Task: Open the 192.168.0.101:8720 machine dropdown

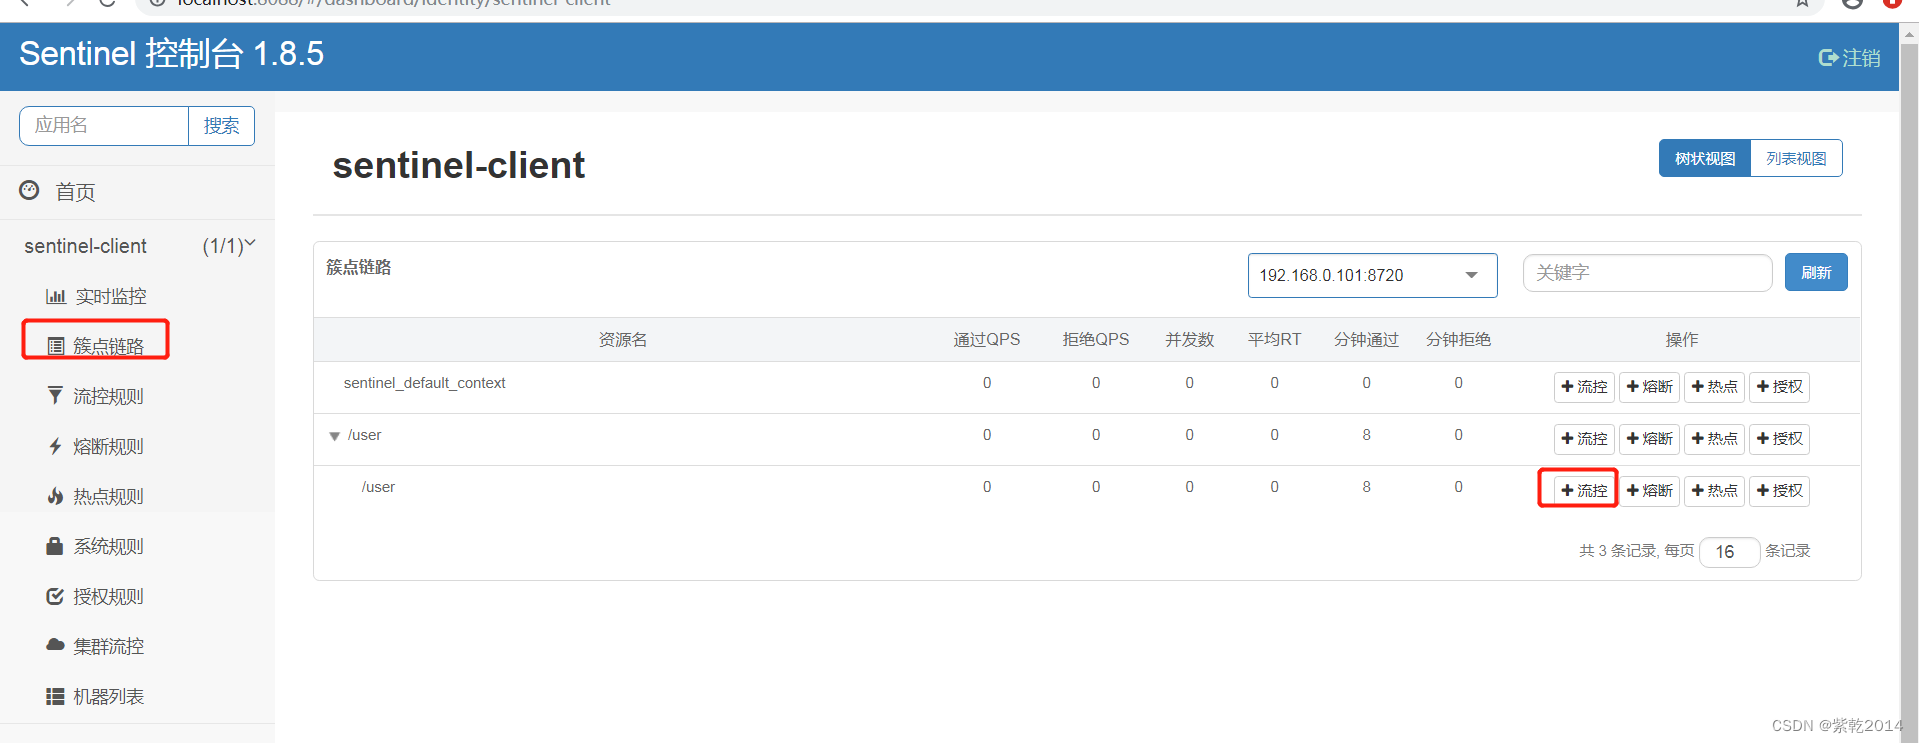Action: pos(1372,275)
